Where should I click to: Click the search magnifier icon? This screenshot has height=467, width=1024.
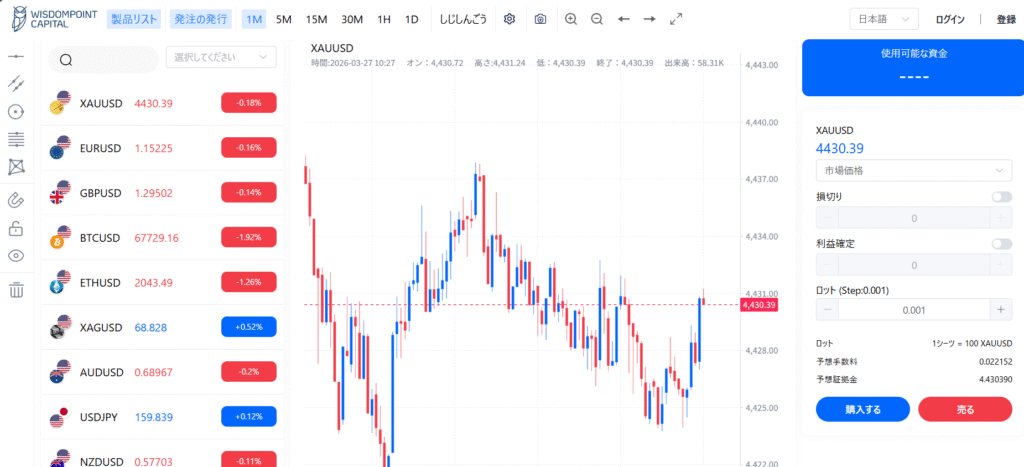coord(66,59)
